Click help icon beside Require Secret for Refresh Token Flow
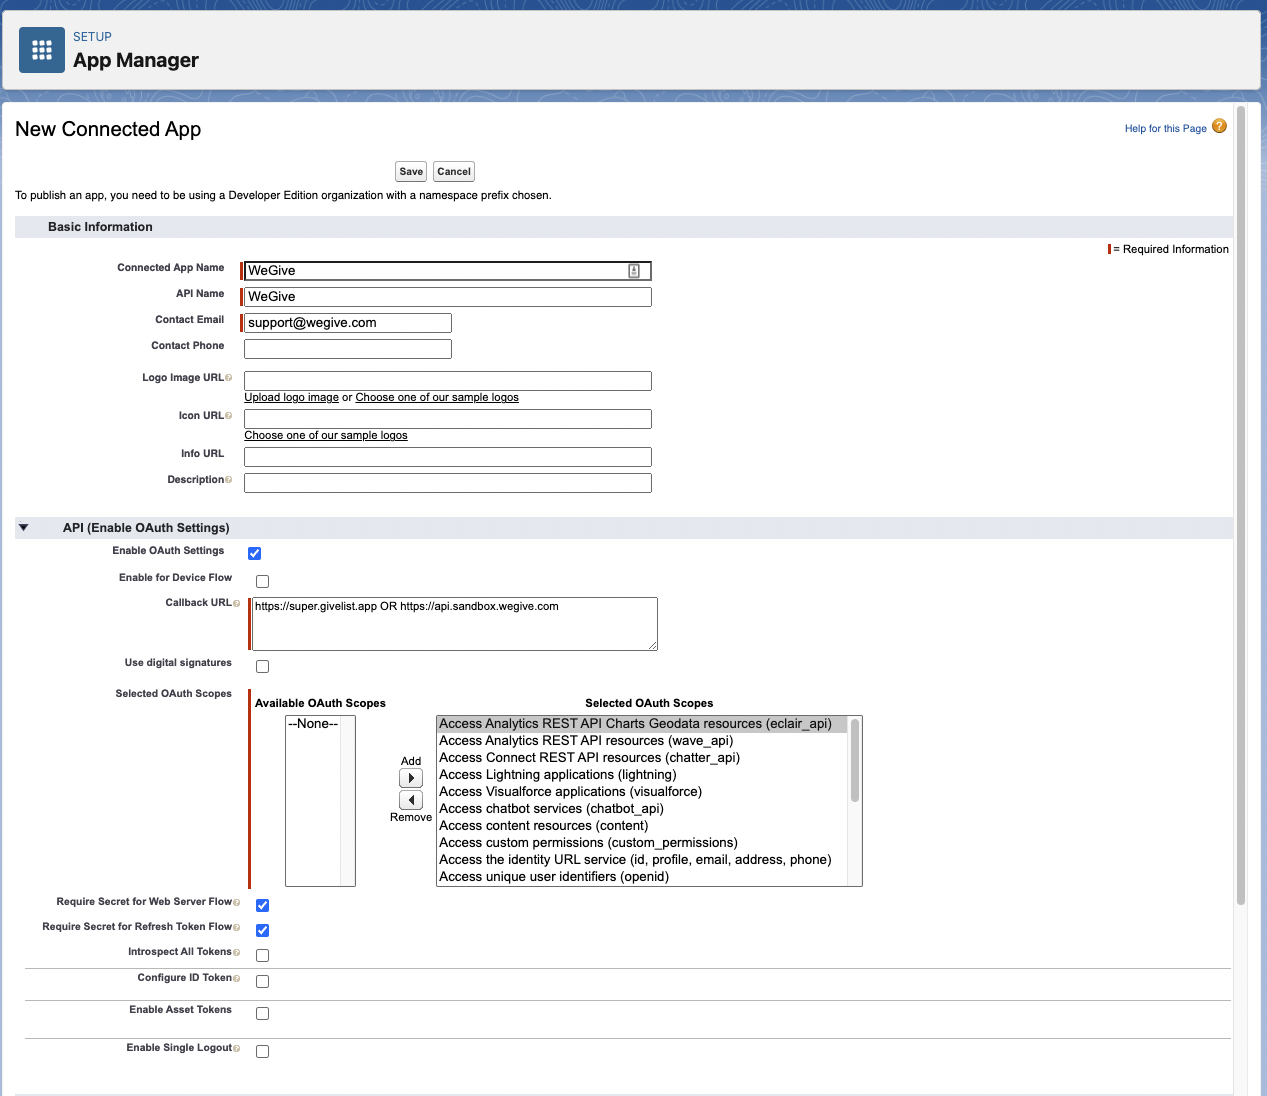This screenshot has height=1096, width=1267. 237,927
